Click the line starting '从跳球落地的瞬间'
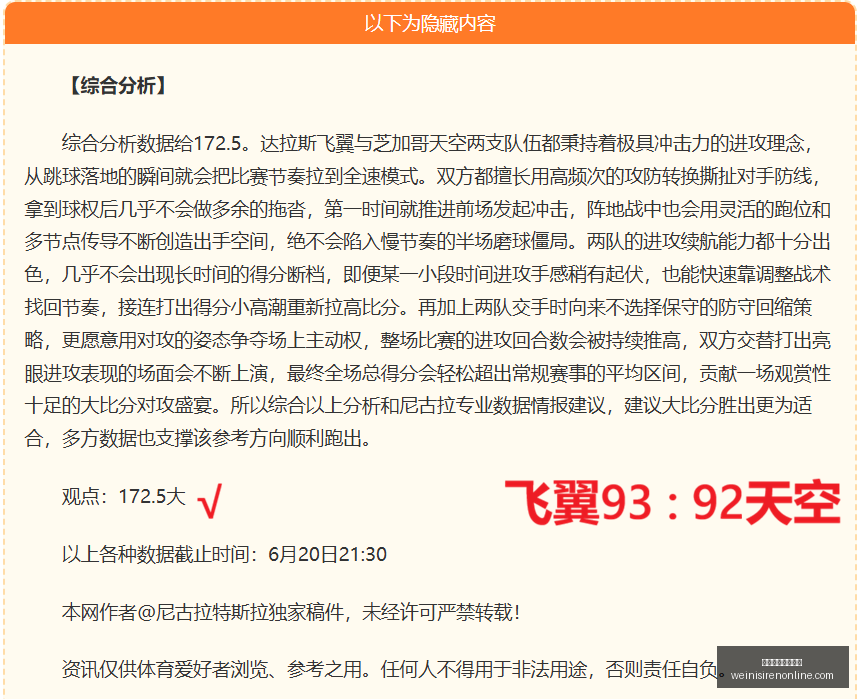 (x=422, y=177)
